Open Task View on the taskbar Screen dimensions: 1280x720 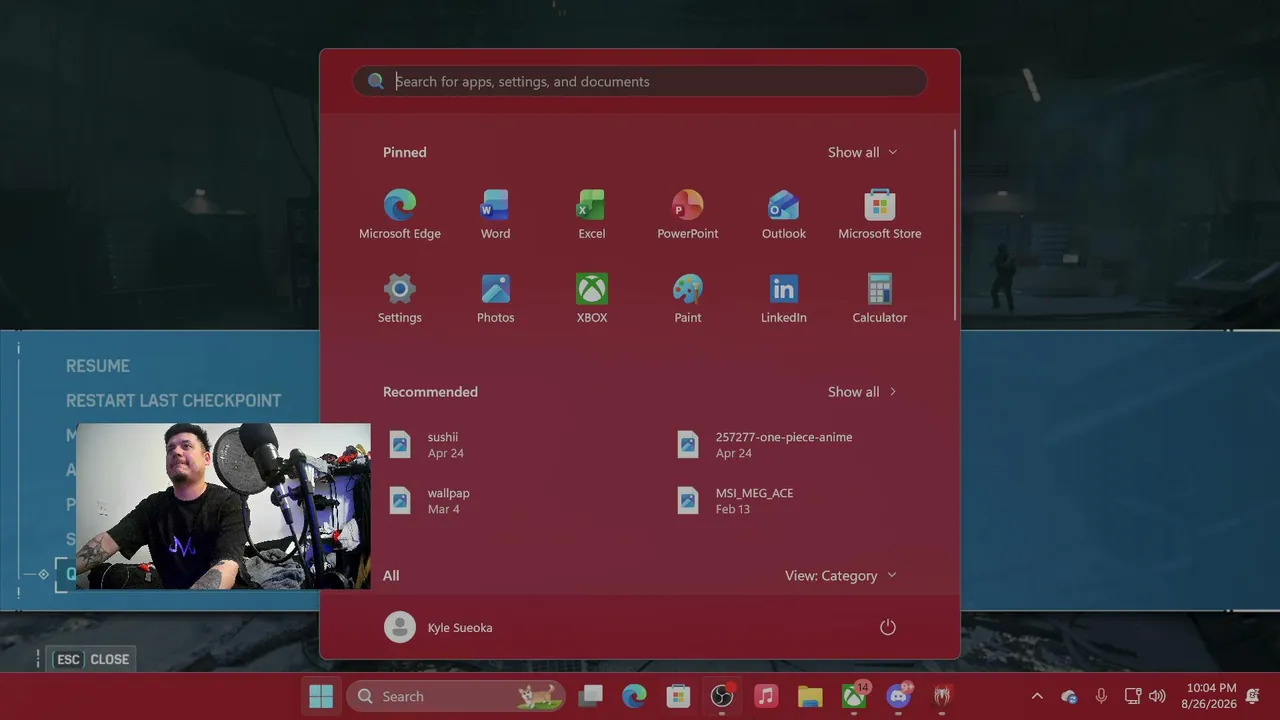(591, 696)
